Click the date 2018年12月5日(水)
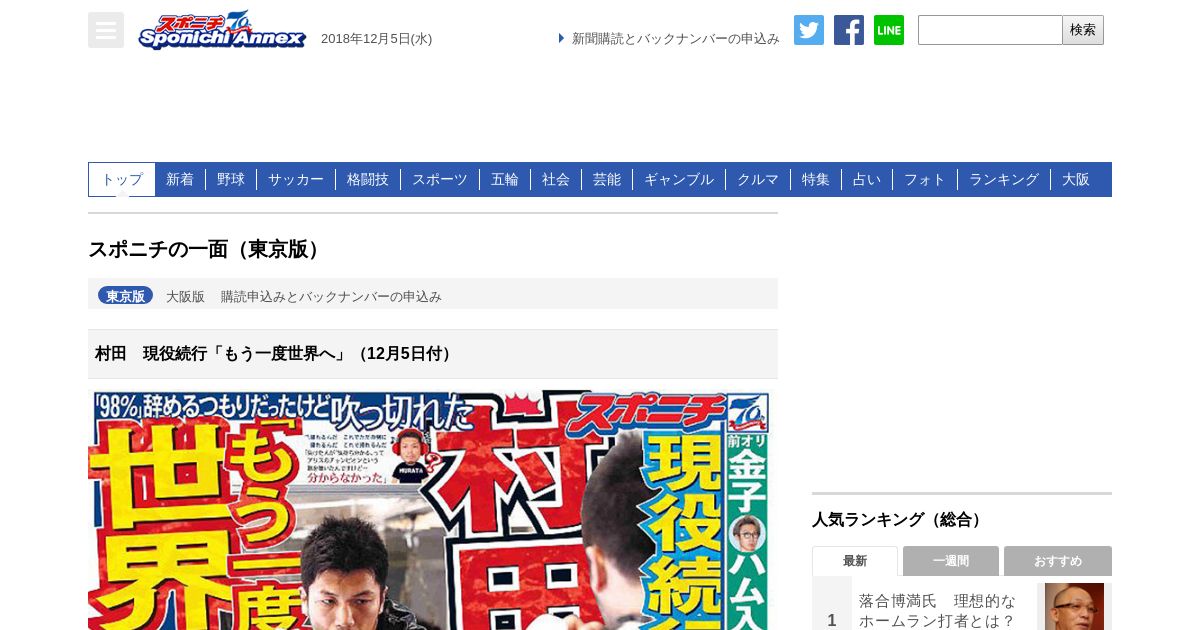This screenshot has width=1200, height=630. tap(376, 39)
